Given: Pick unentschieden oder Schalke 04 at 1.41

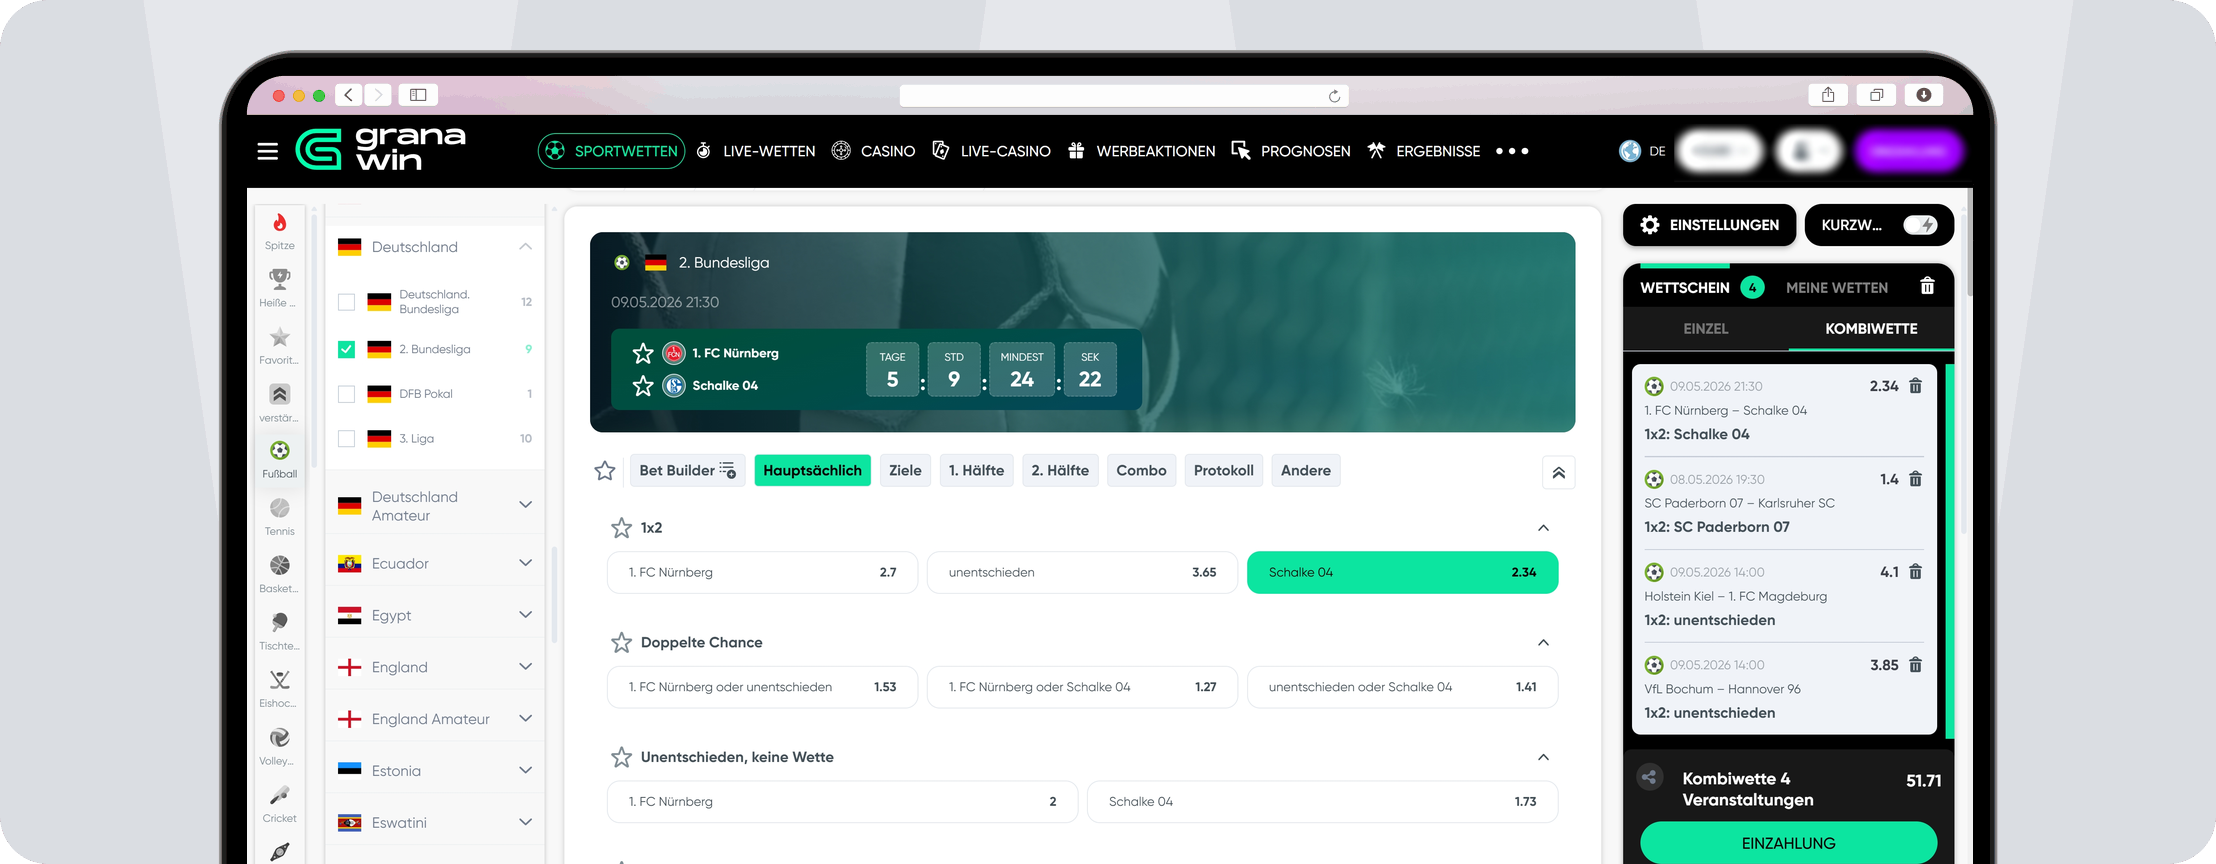Looking at the screenshot, I should (1402, 687).
